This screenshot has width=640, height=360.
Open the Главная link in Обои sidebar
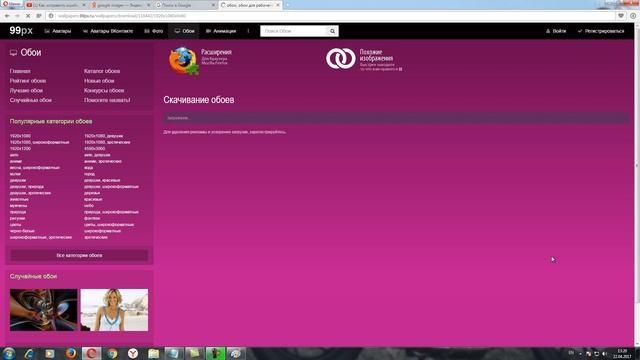20,71
